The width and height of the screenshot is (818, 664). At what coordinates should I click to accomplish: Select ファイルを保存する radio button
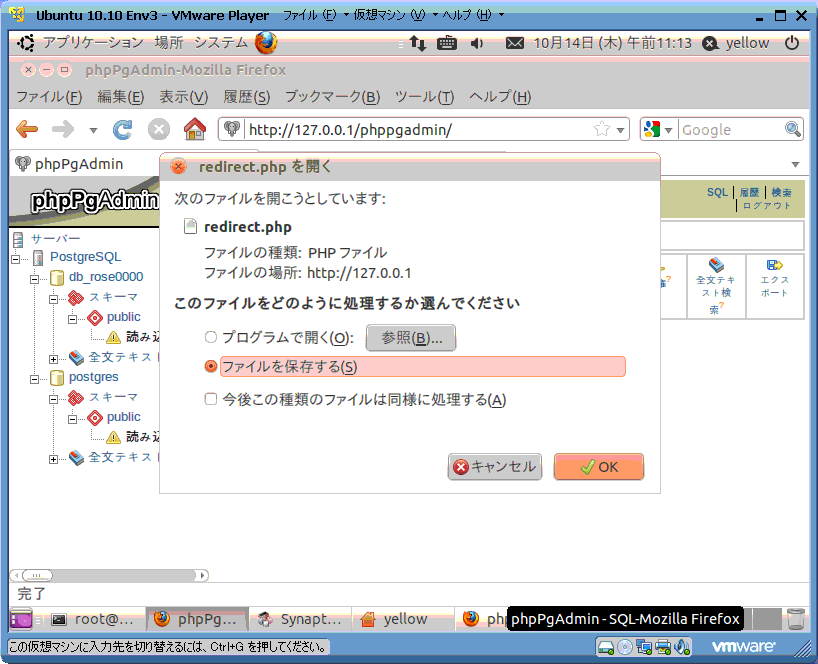pos(211,366)
